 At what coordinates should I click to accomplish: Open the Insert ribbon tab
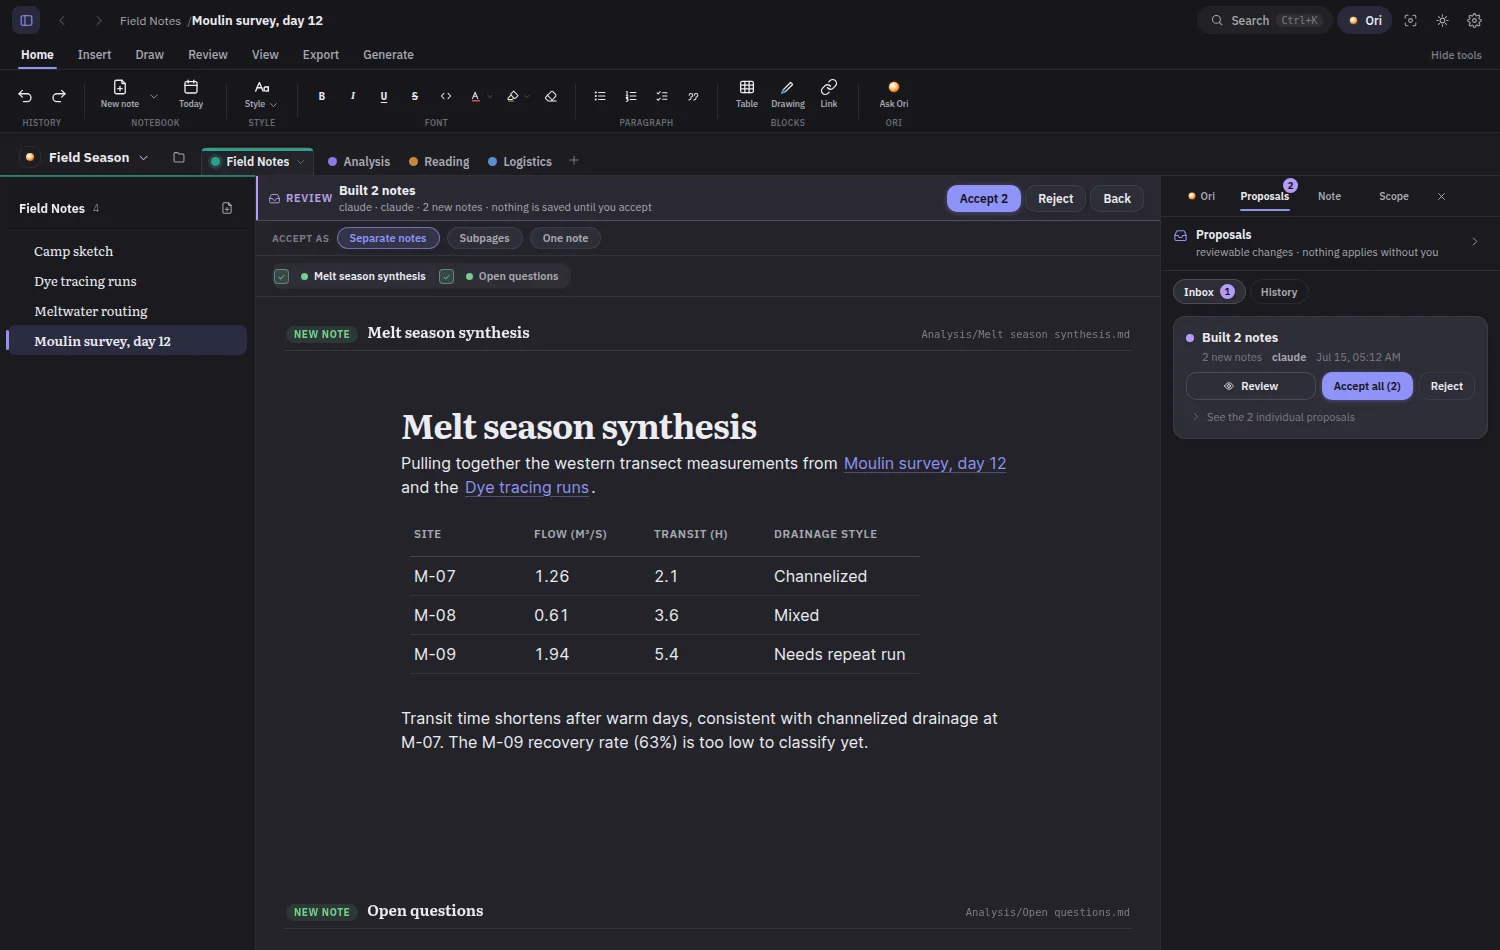94,55
